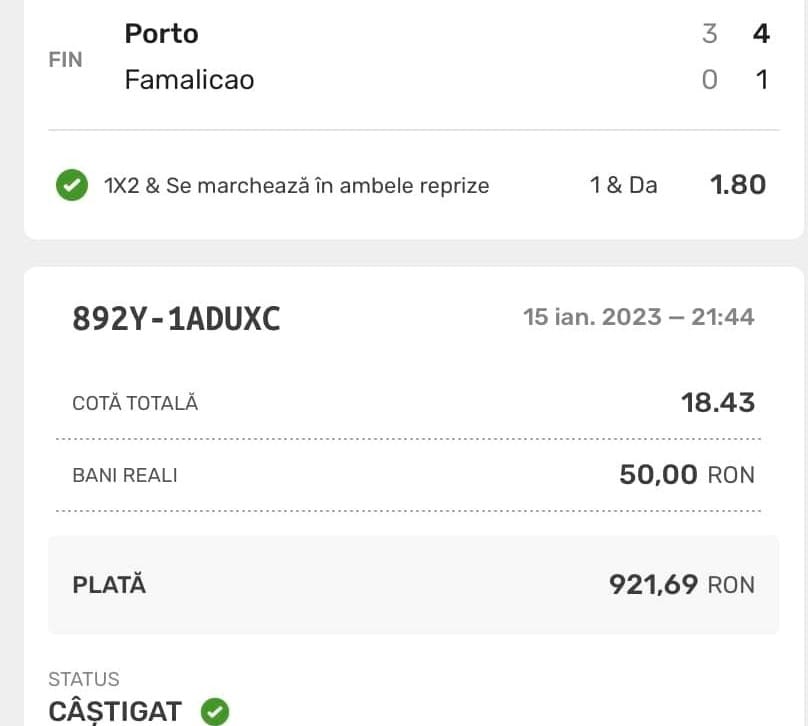Screen dimensions: 808x726
Task: Click the total odds value 18.43
Action: [718, 403]
